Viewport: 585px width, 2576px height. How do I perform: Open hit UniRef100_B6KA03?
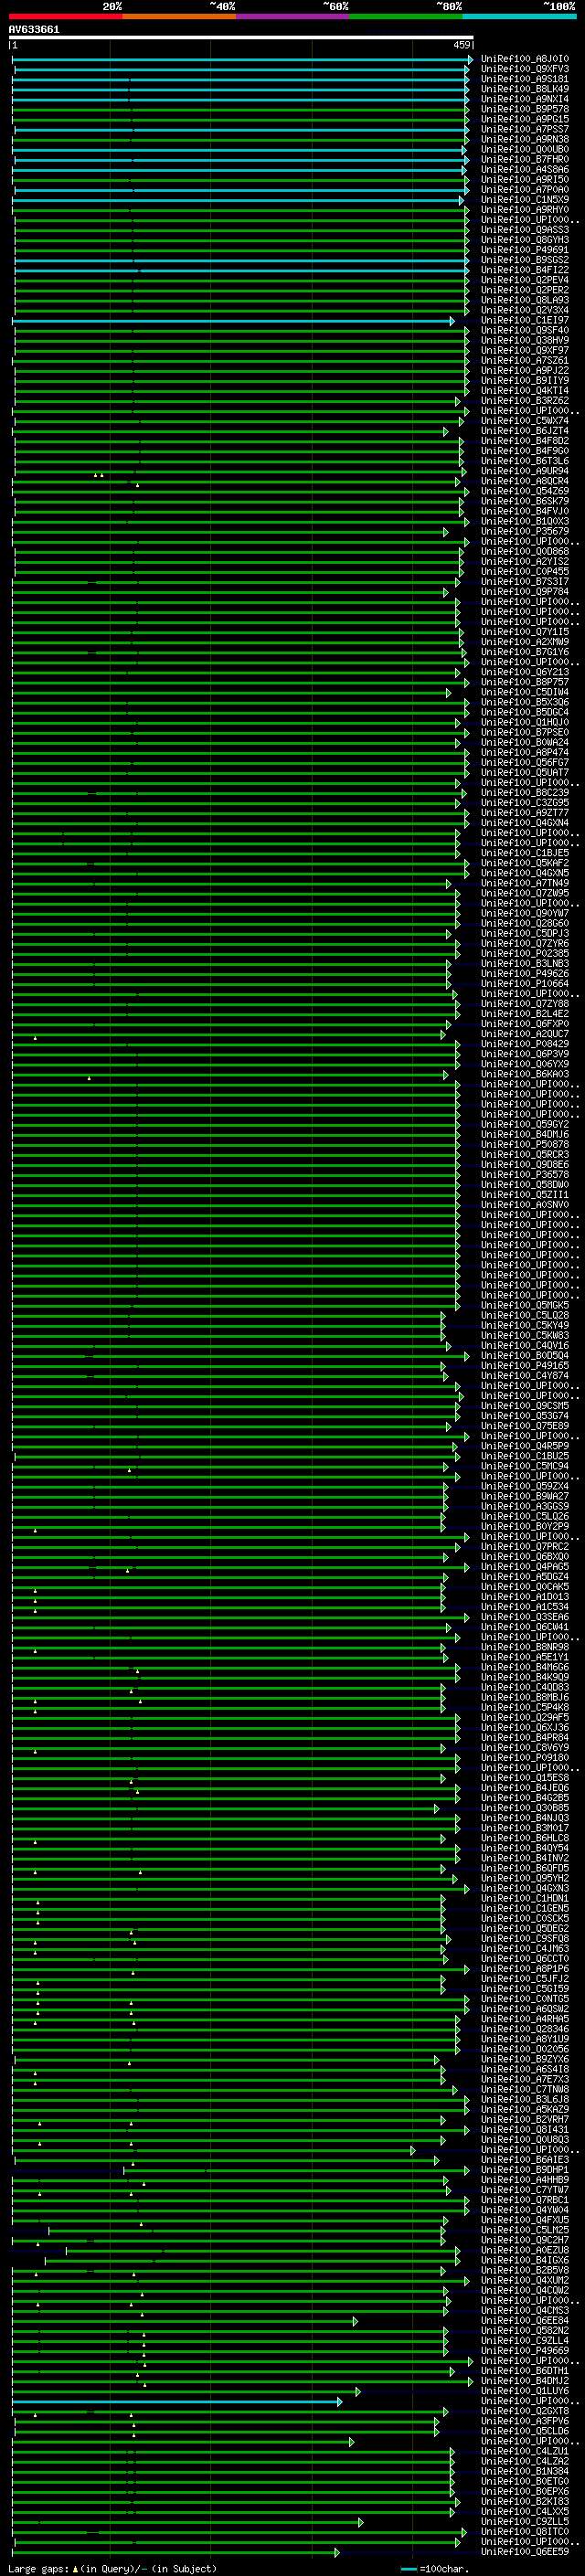click(525, 1074)
